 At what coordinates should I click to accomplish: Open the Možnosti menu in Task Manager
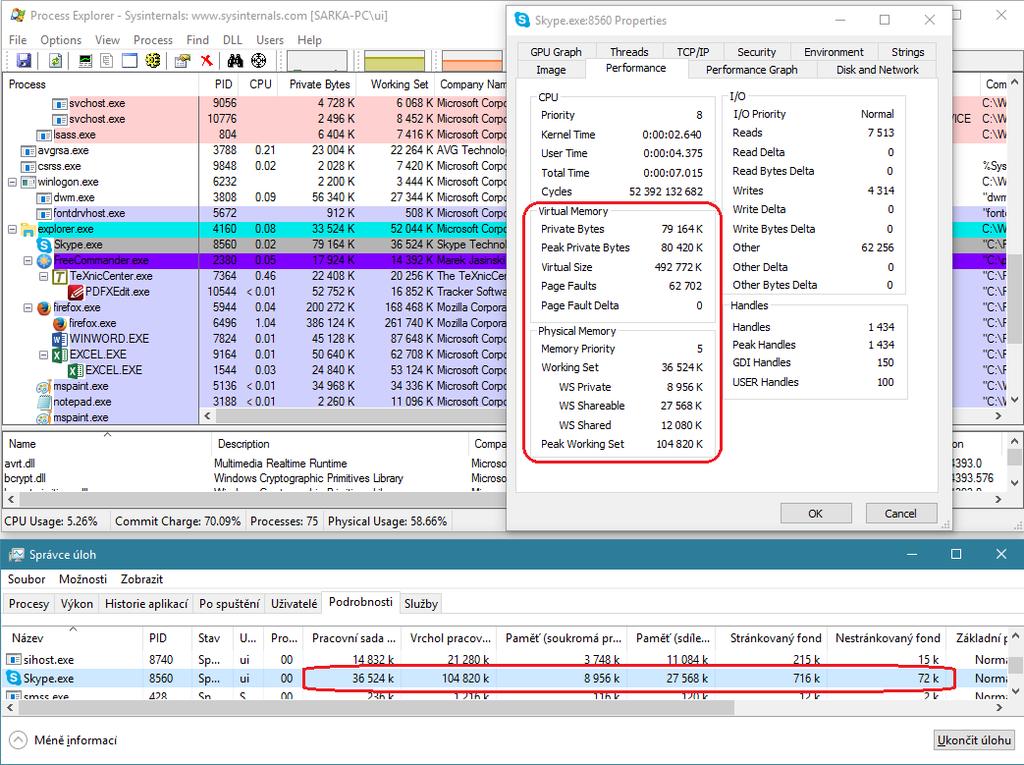[x=83, y=579]
